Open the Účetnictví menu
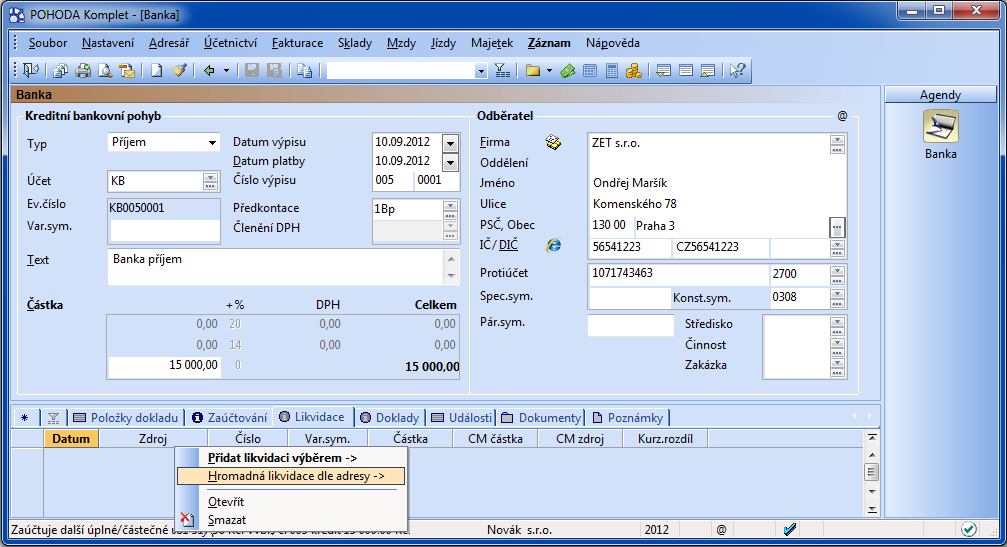 [231, 43]
